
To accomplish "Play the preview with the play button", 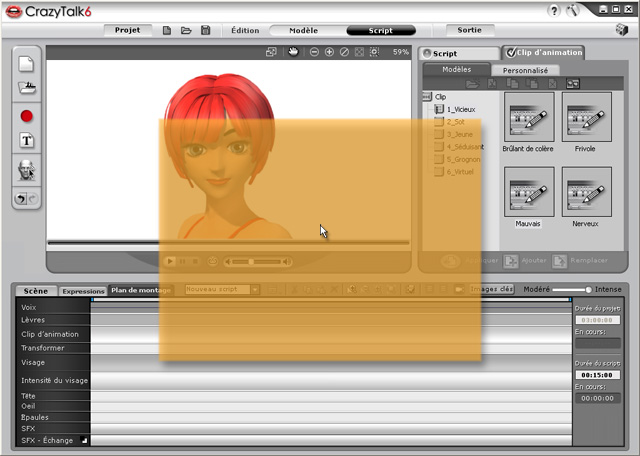I will click(170, 261).
